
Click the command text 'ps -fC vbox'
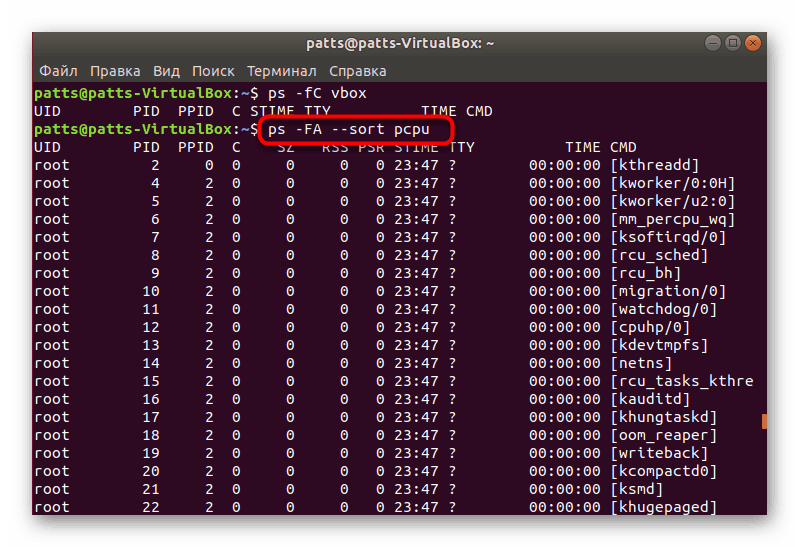click(x=317, y=93)
